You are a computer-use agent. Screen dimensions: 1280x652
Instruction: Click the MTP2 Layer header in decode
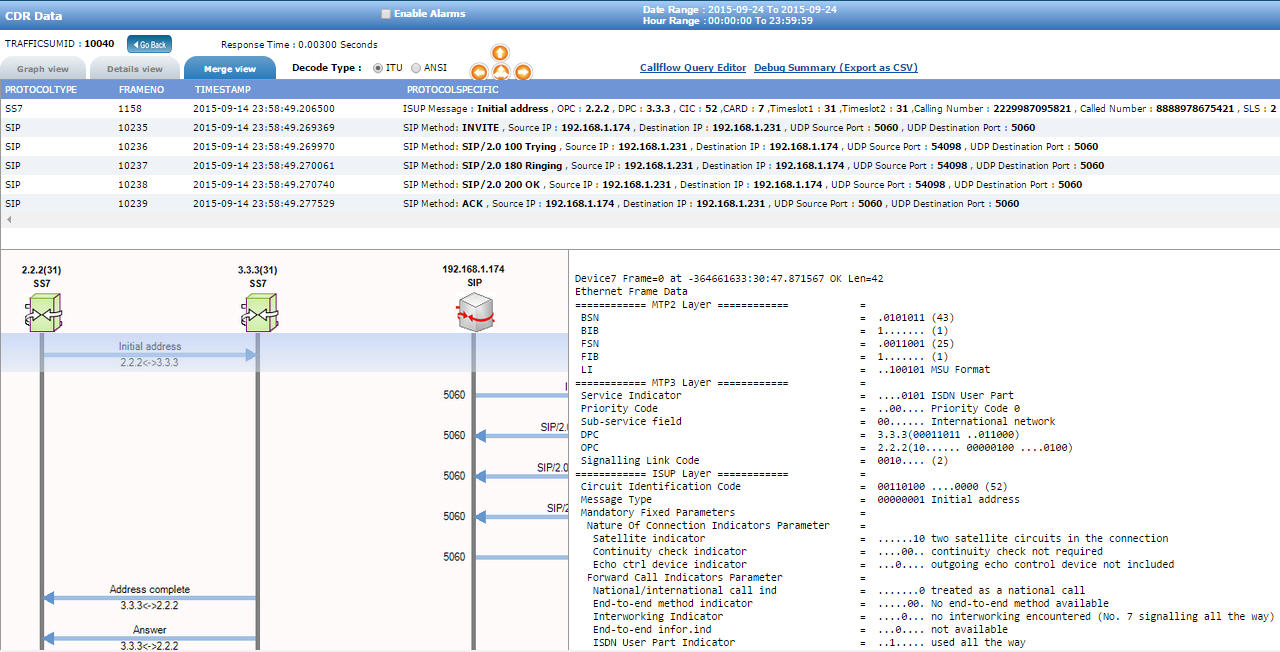coord(682,304)
